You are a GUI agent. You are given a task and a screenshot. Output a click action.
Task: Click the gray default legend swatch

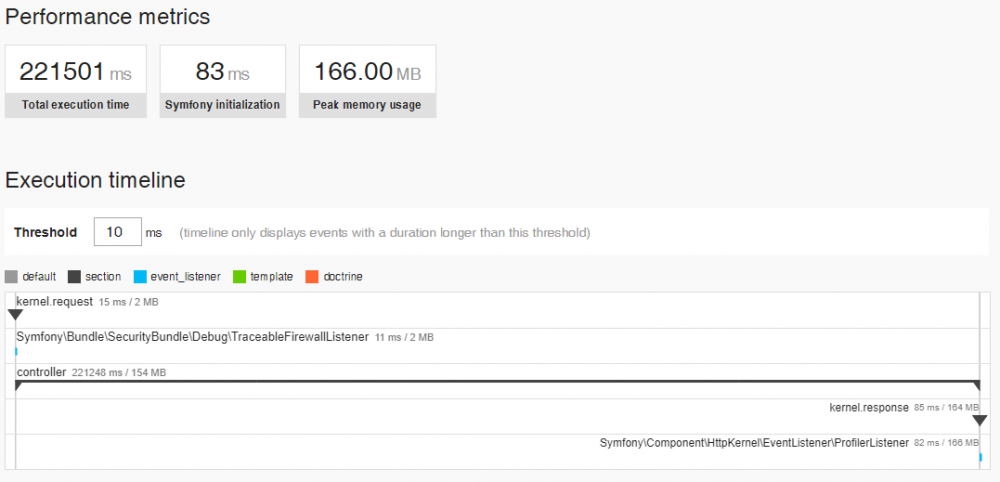(11, 276)
